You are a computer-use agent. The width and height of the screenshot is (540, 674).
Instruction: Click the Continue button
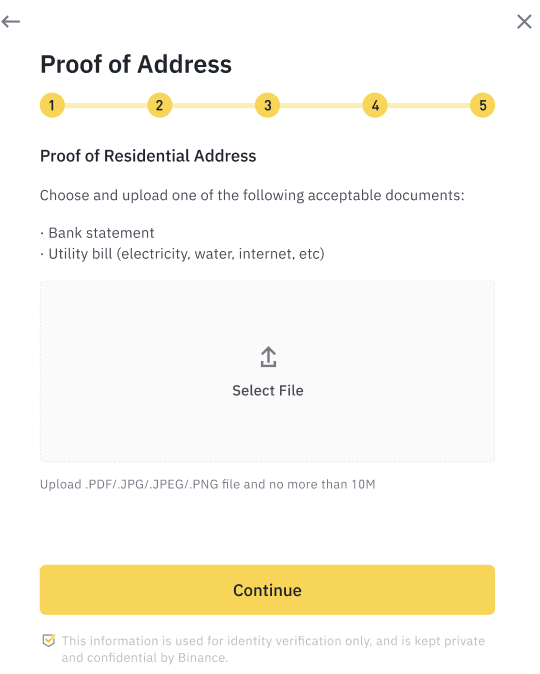(x=267, y=590)
